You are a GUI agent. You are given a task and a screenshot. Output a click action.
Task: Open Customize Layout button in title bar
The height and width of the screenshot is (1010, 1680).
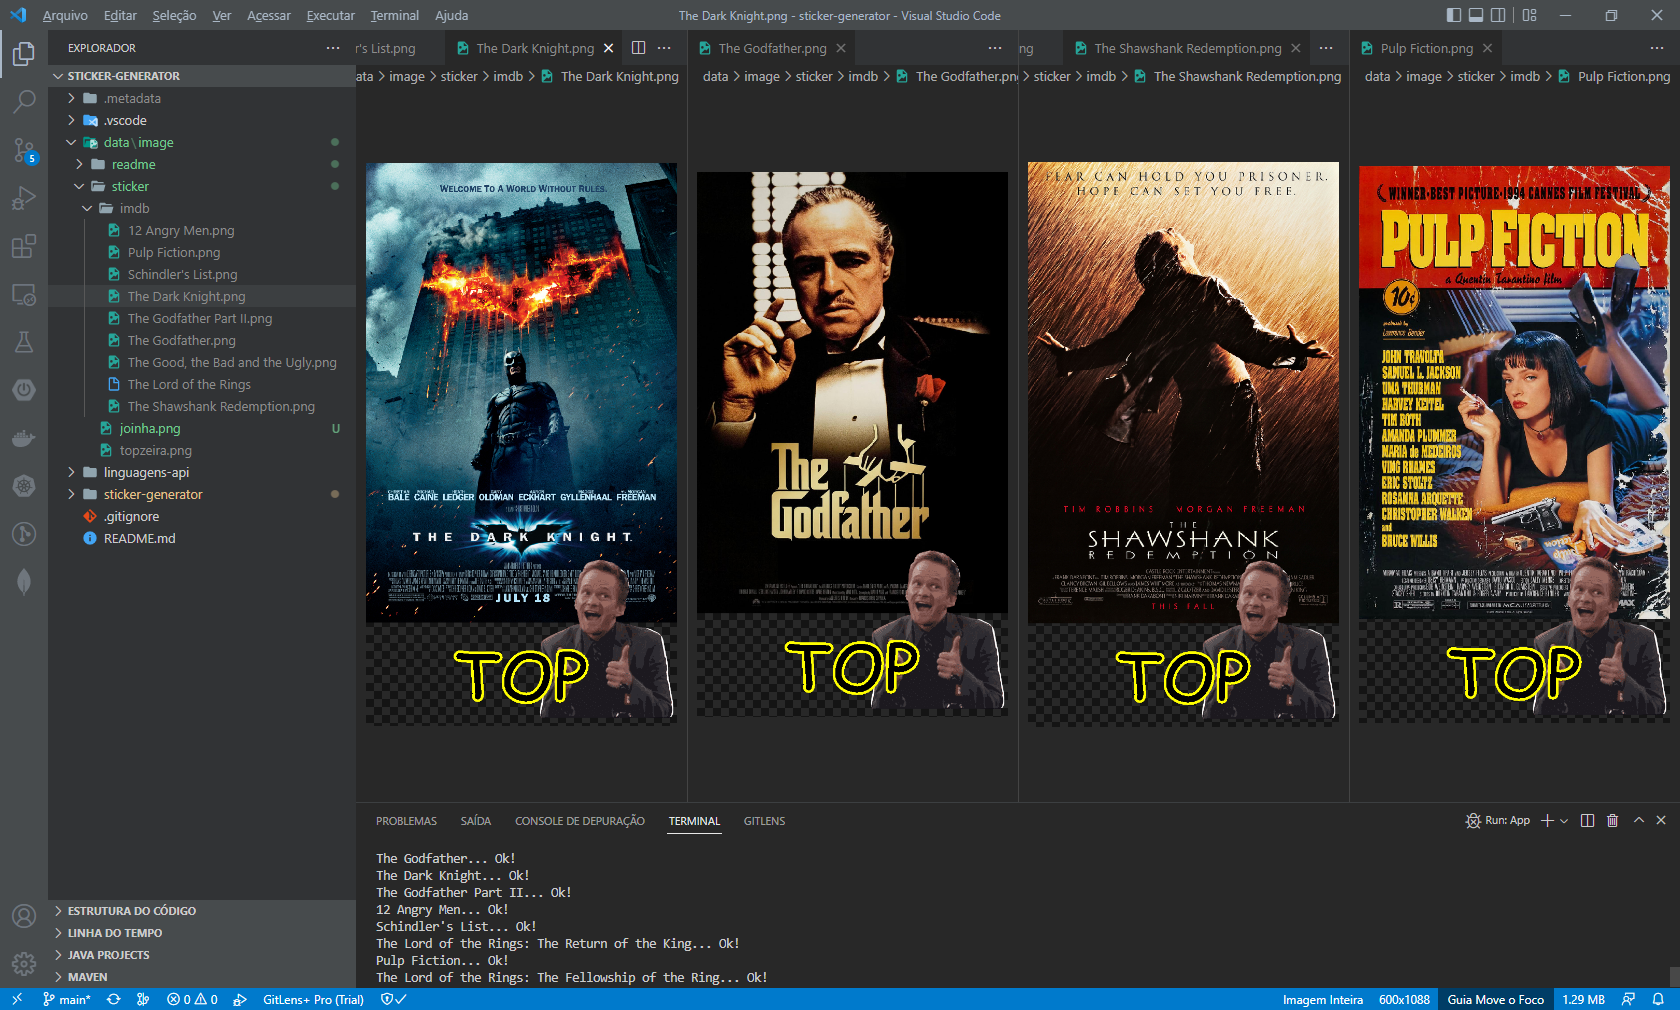coord(1529,15)
